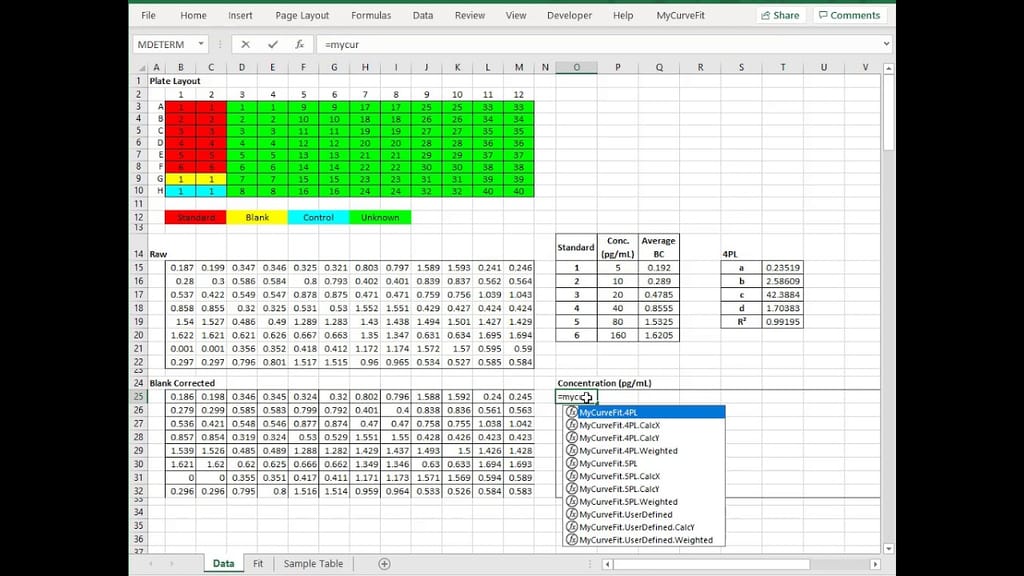Click the green Unknown legend cell

click(x=380, y=217)
